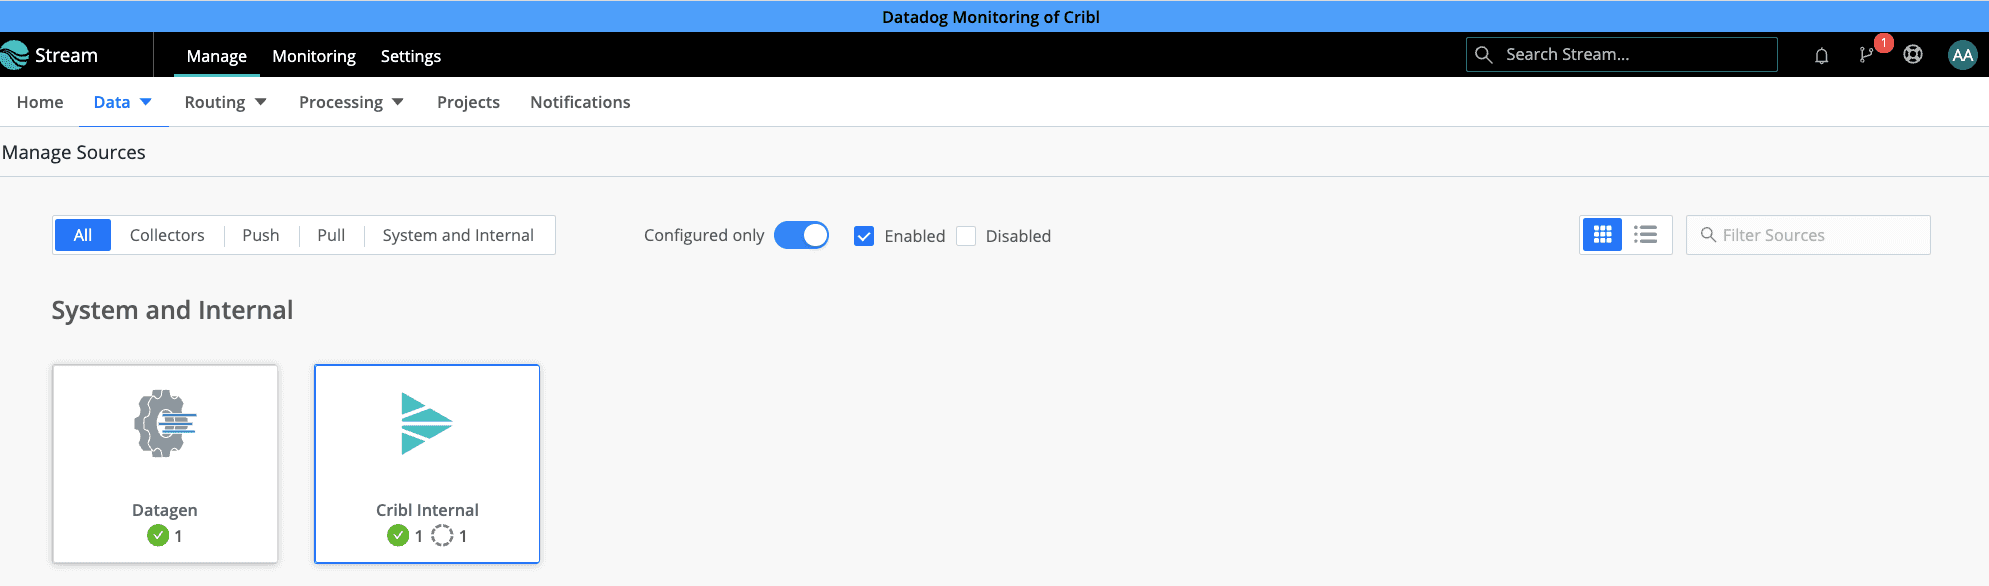Screen dimensions: 1989x586
Task: Uncheck the Enabled checkbox
Action: tap(864, 236)
